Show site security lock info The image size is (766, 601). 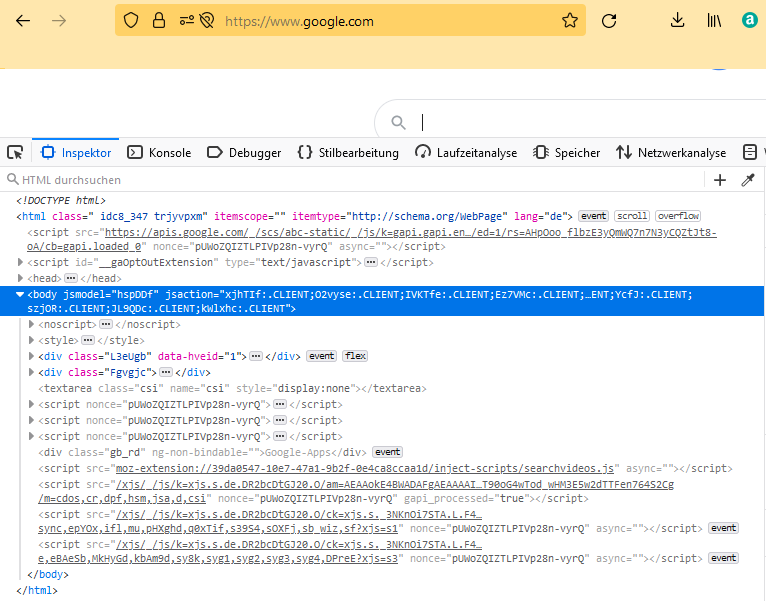159,21
